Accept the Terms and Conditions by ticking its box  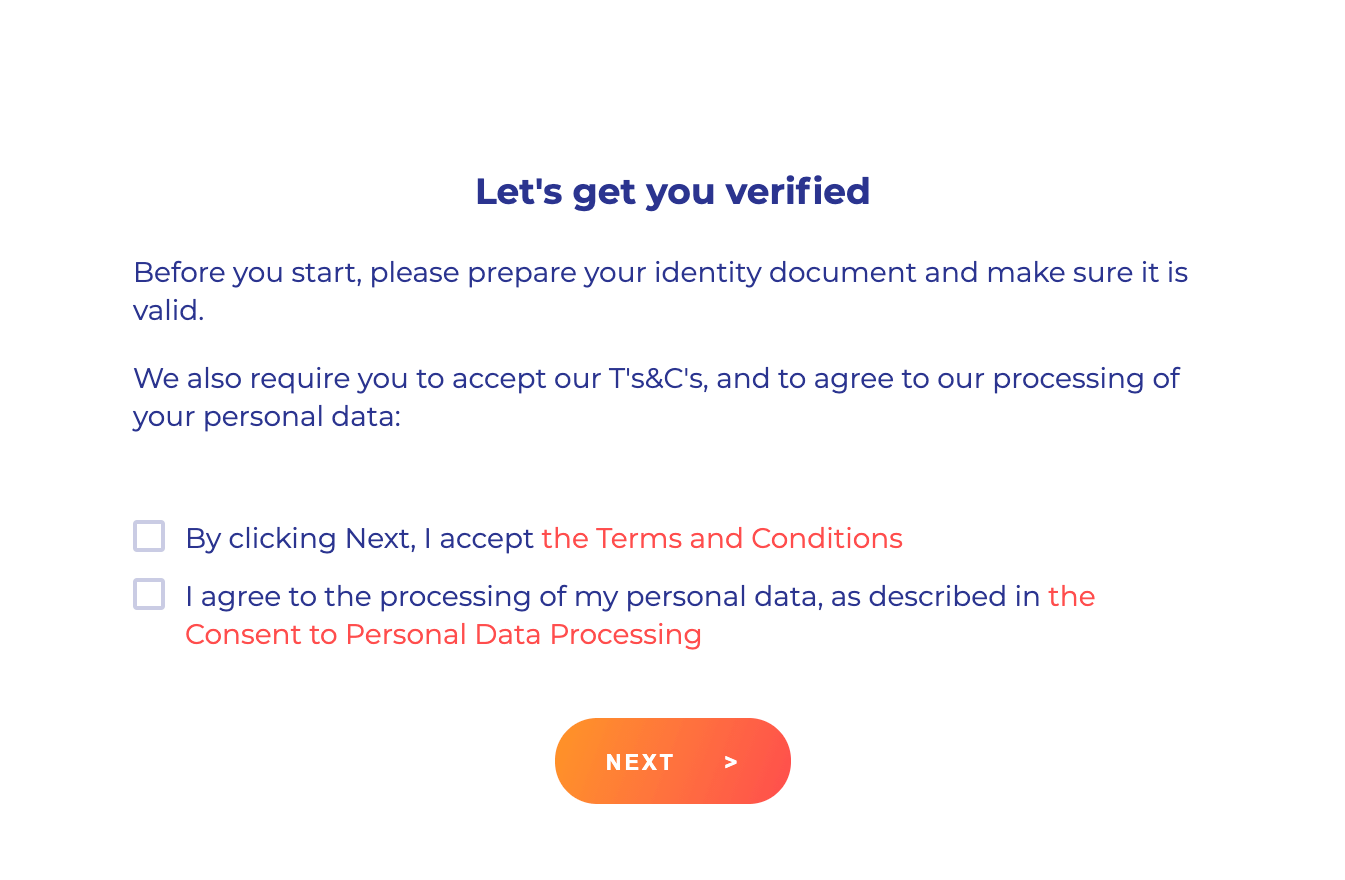point(148,536)
